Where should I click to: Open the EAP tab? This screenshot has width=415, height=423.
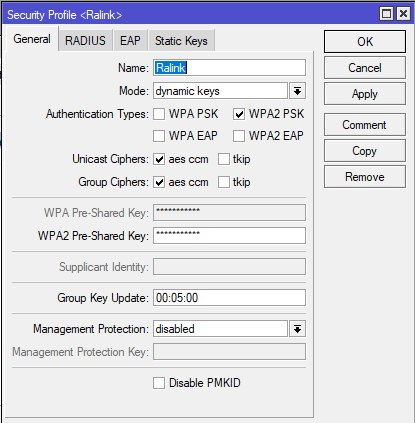click(130, 40)
